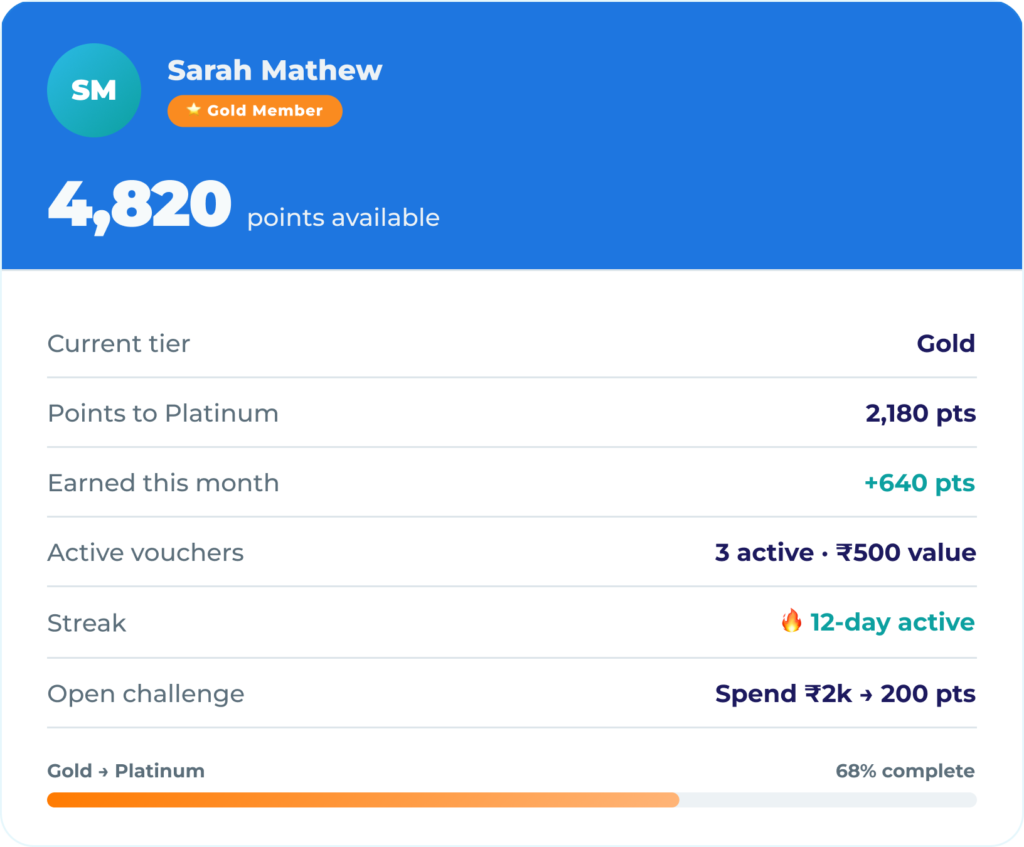Screen dimensions: 1024x847
Task: Open the Spend ₹2k challenge value
Action: 845,694
